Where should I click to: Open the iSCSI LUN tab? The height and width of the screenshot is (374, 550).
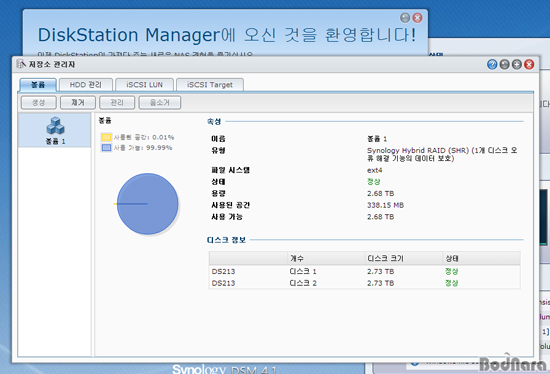coord(145,85)
